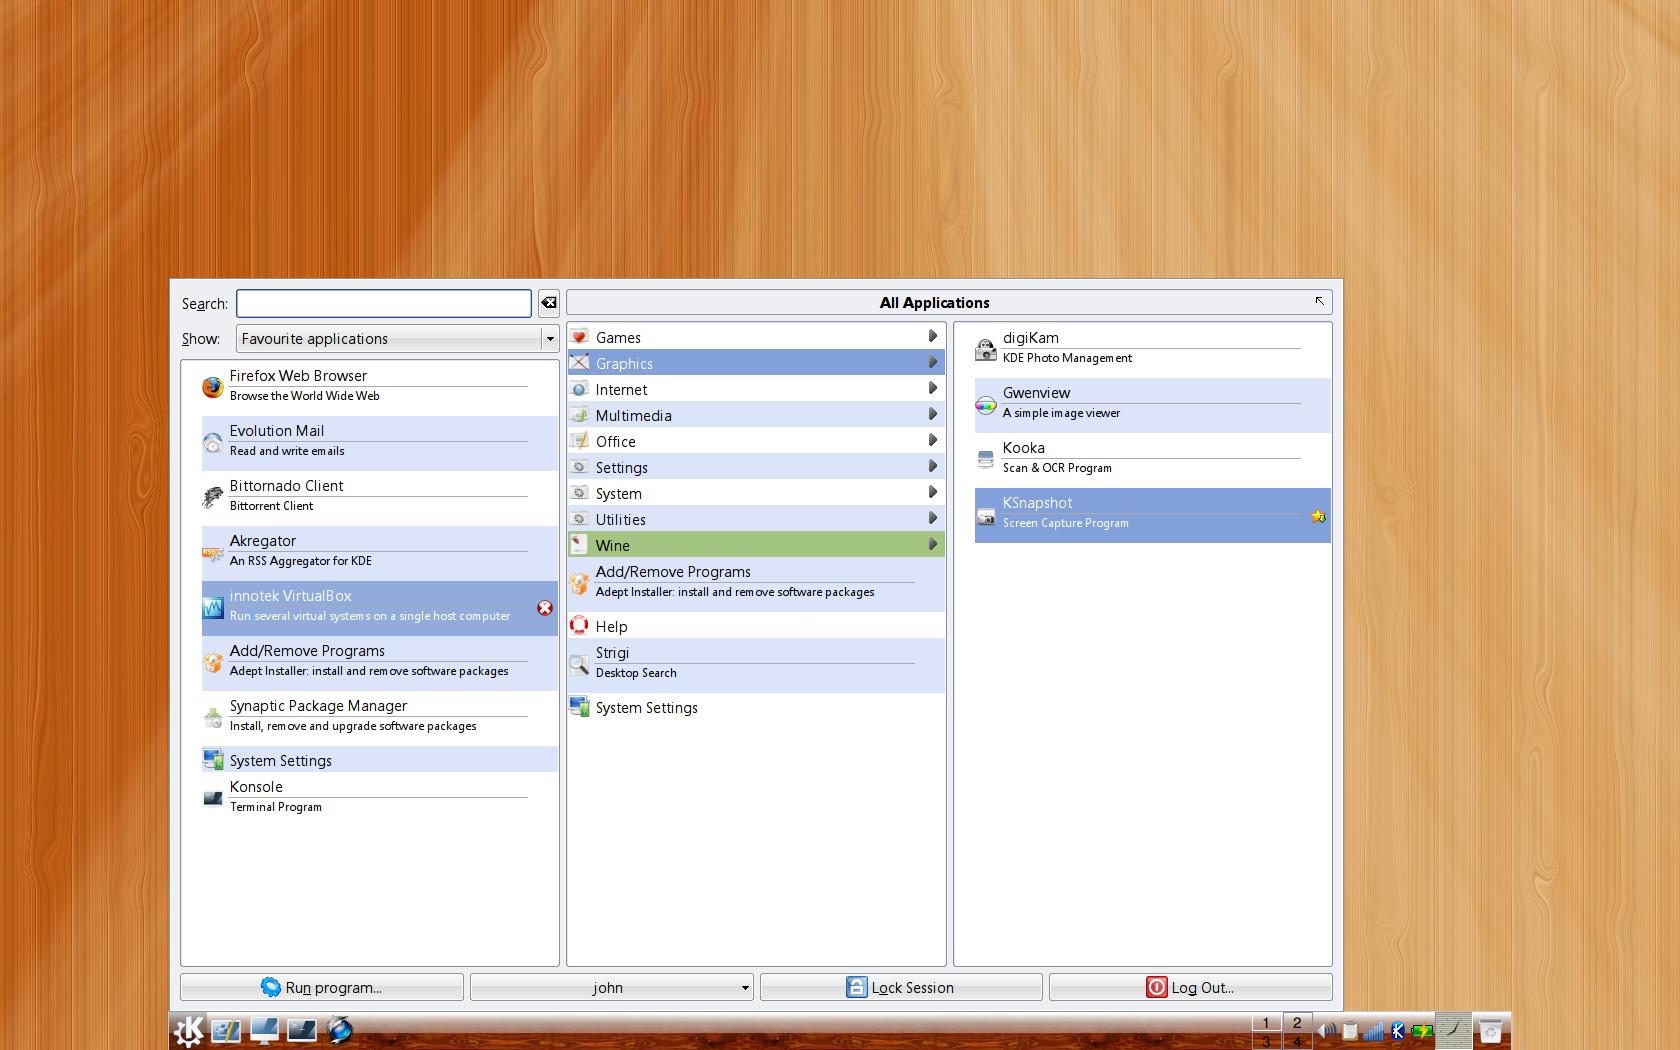Open Evolution Mail from favourites
The height and width of the screenshot is (1050, 1680).
click(380, 443)
